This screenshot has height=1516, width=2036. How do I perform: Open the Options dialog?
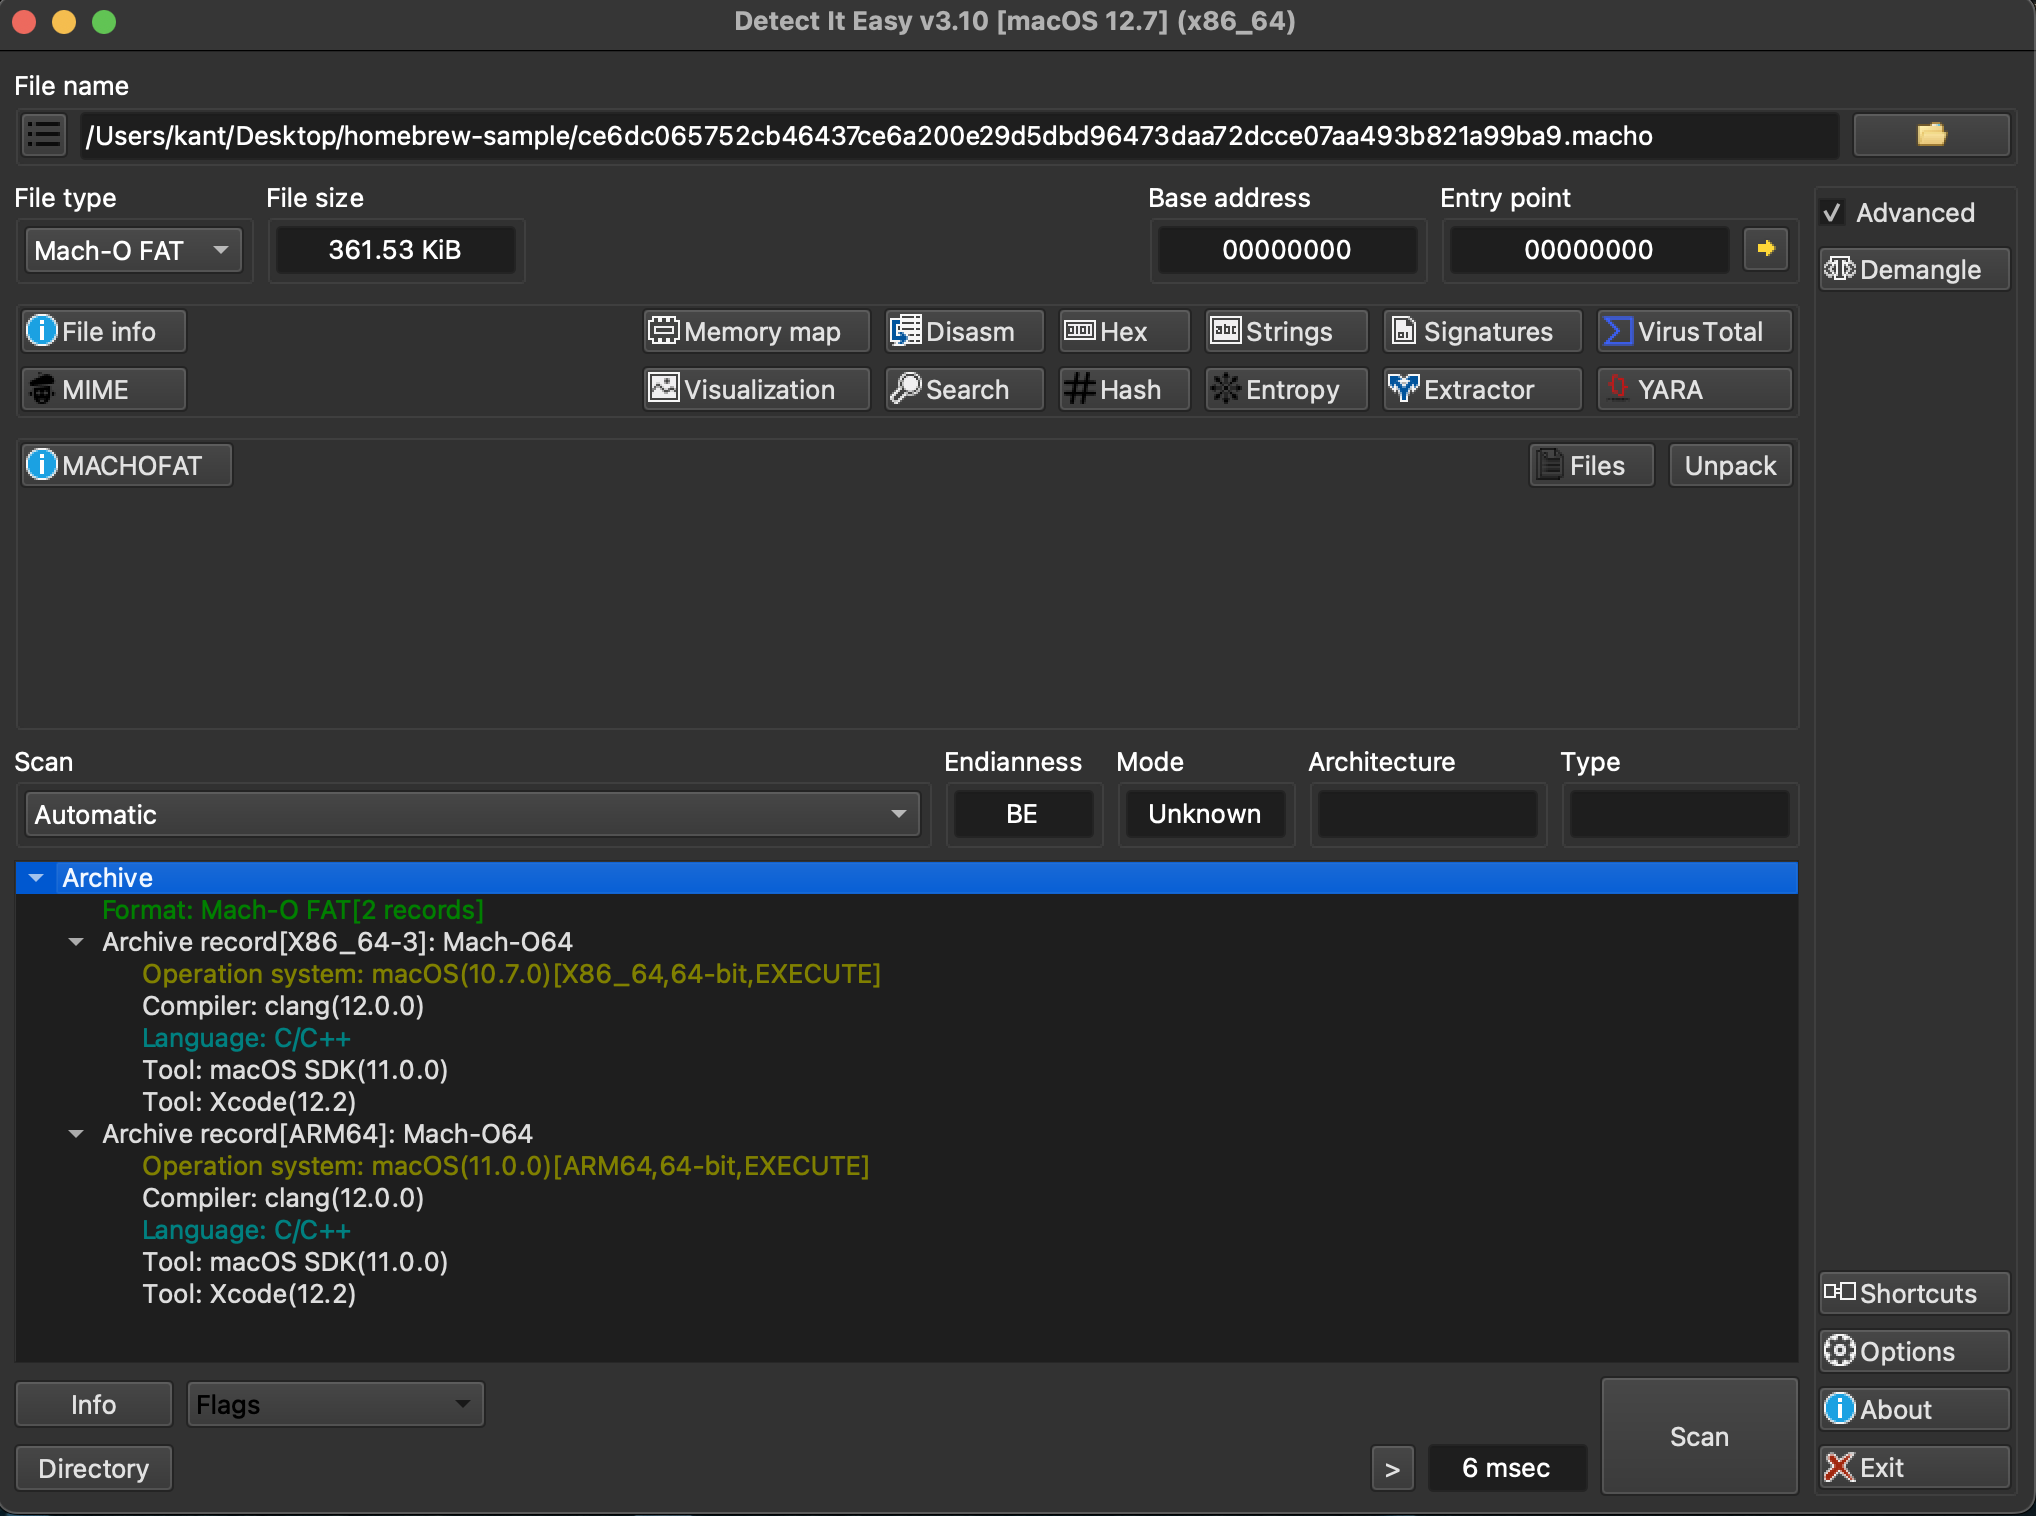tap(1914, 1351)
